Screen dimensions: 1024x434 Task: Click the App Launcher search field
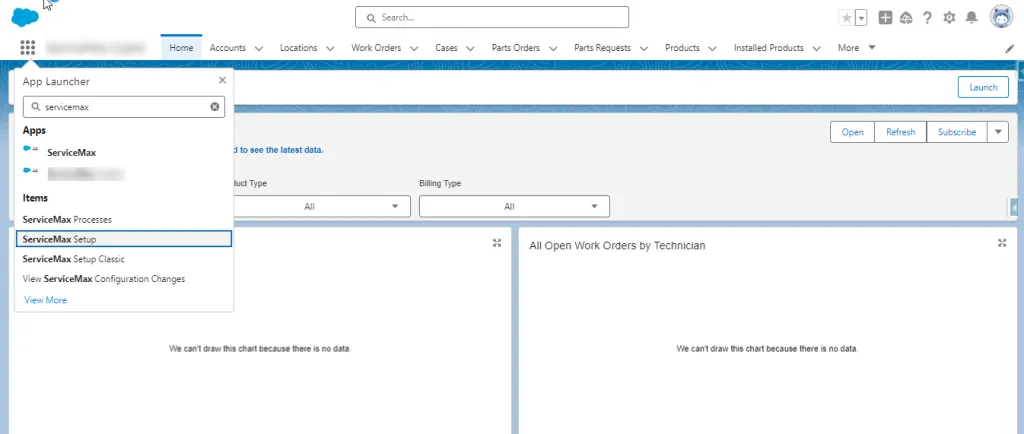click(124, 107)
